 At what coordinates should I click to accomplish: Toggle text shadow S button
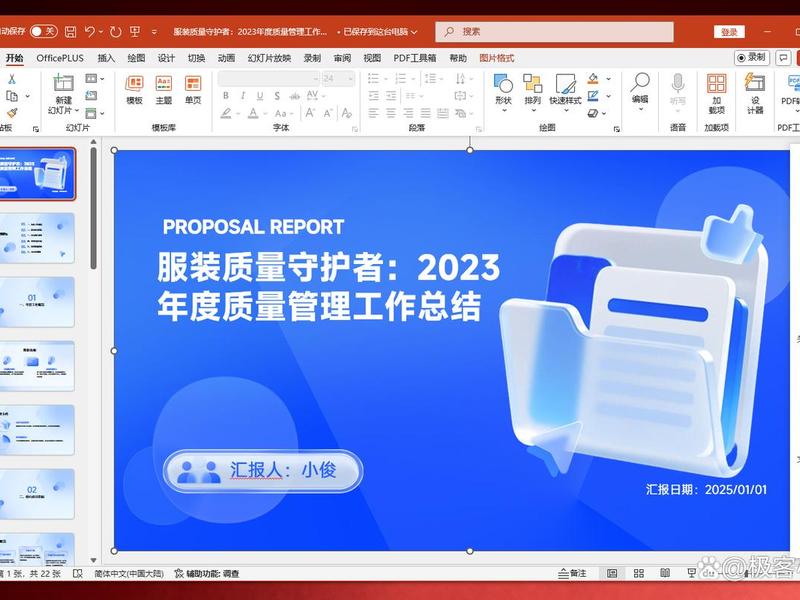pyautogui.click(x=277, y=95)
